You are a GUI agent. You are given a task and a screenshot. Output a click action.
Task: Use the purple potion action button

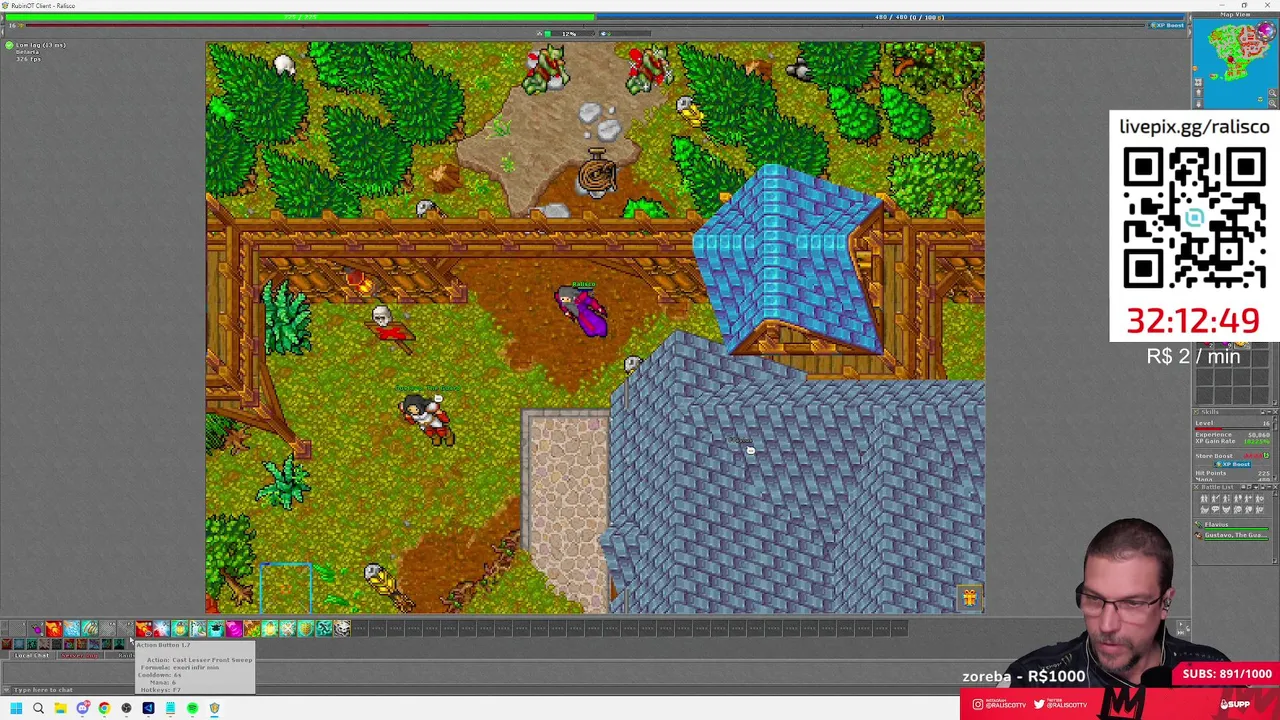pos(36,628)
